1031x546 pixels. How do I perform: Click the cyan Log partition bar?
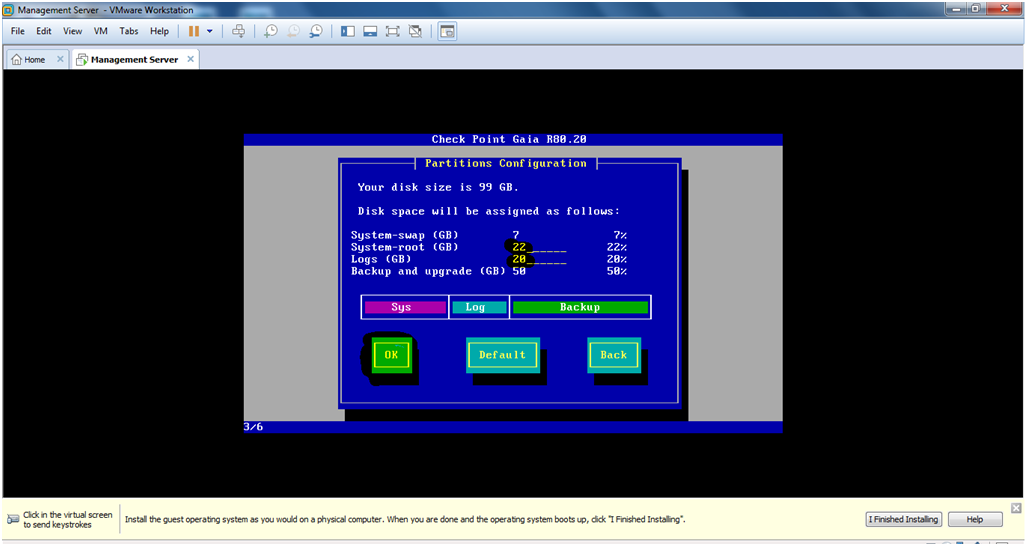pos(479,307)
